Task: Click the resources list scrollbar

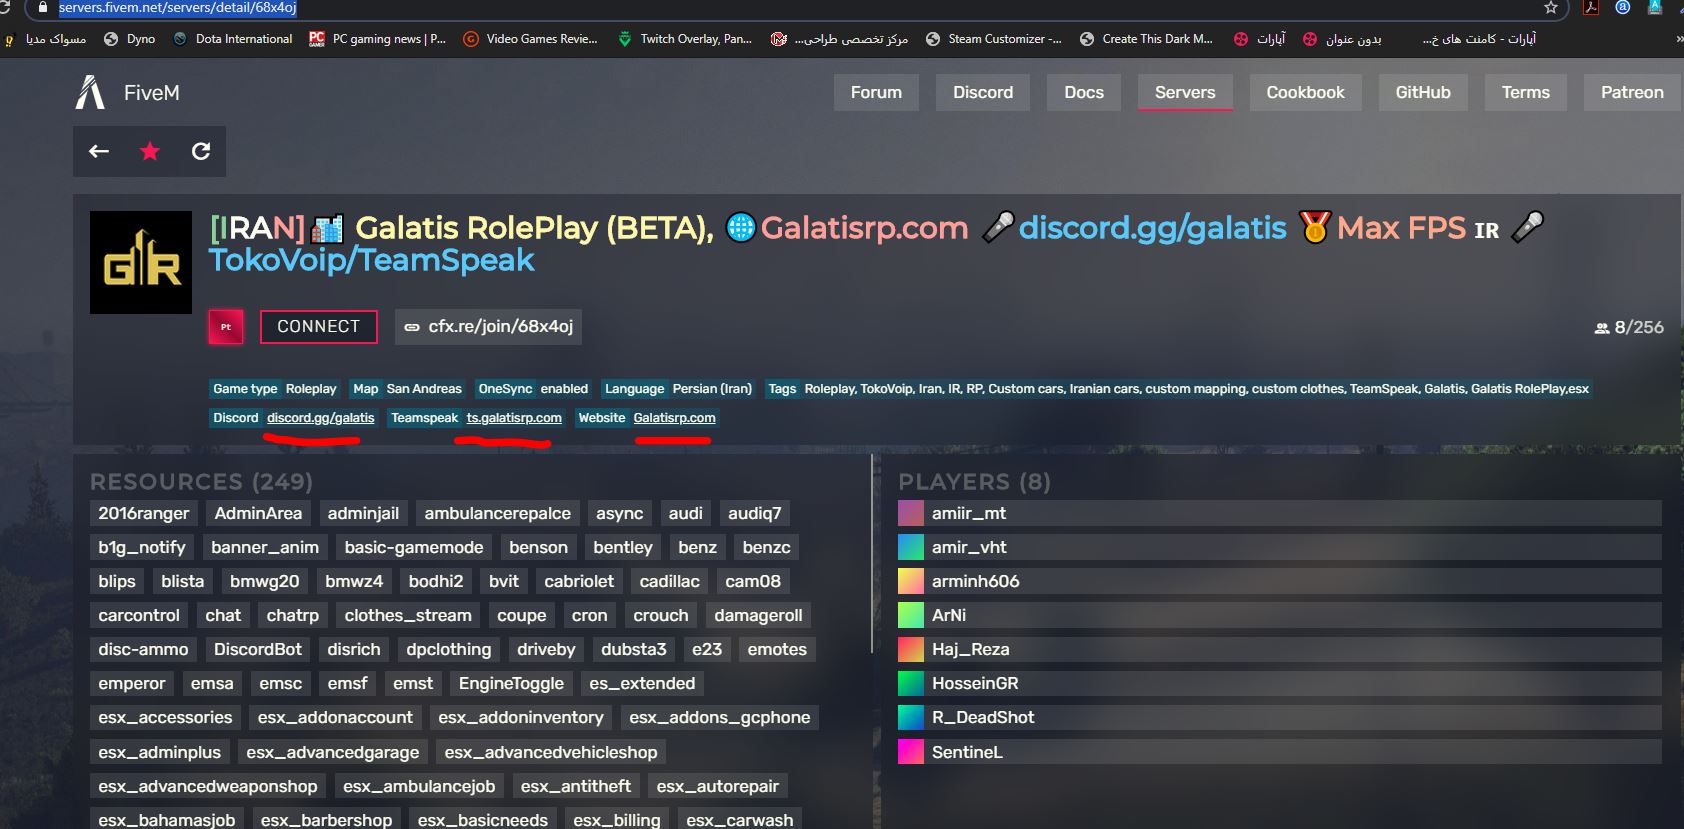Action: [873, 555]
